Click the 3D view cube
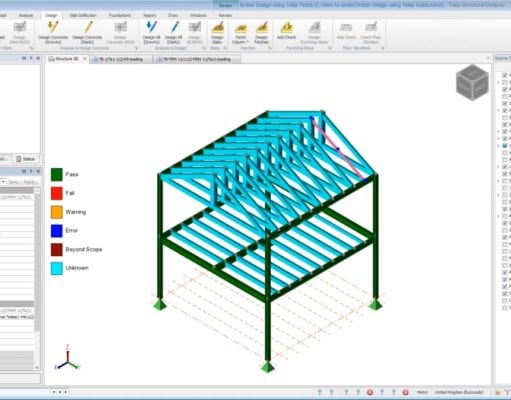The height and width of the screenshot is (400, 511). point(472,82)
